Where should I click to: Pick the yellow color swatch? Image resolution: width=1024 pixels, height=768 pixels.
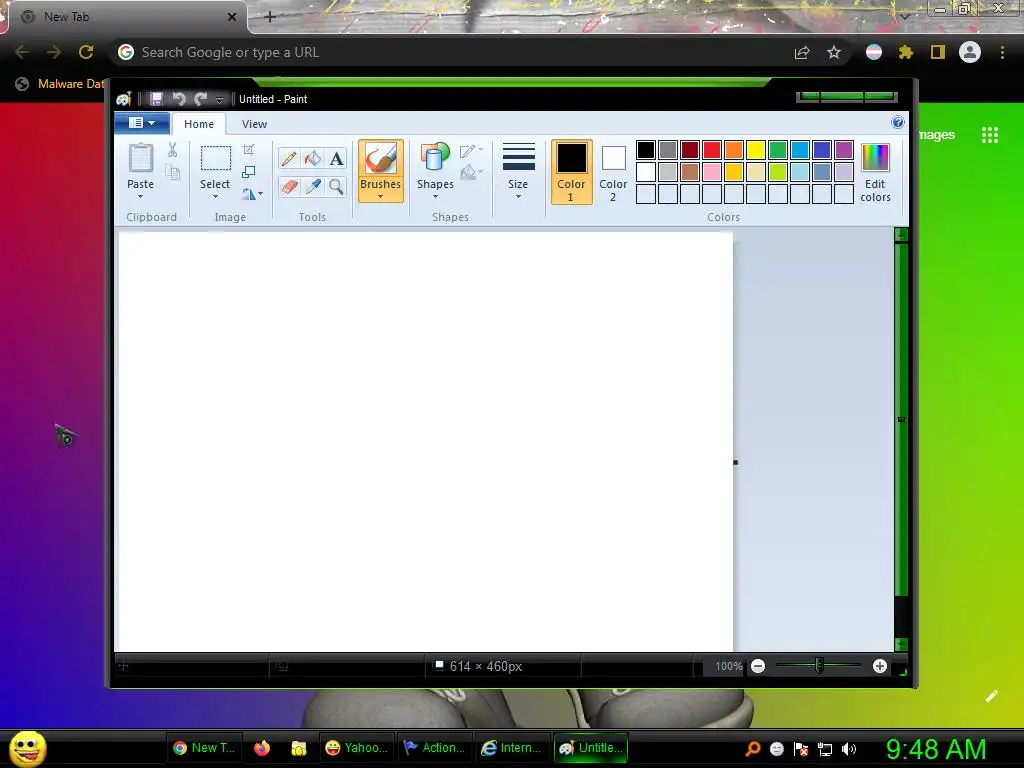756,150
